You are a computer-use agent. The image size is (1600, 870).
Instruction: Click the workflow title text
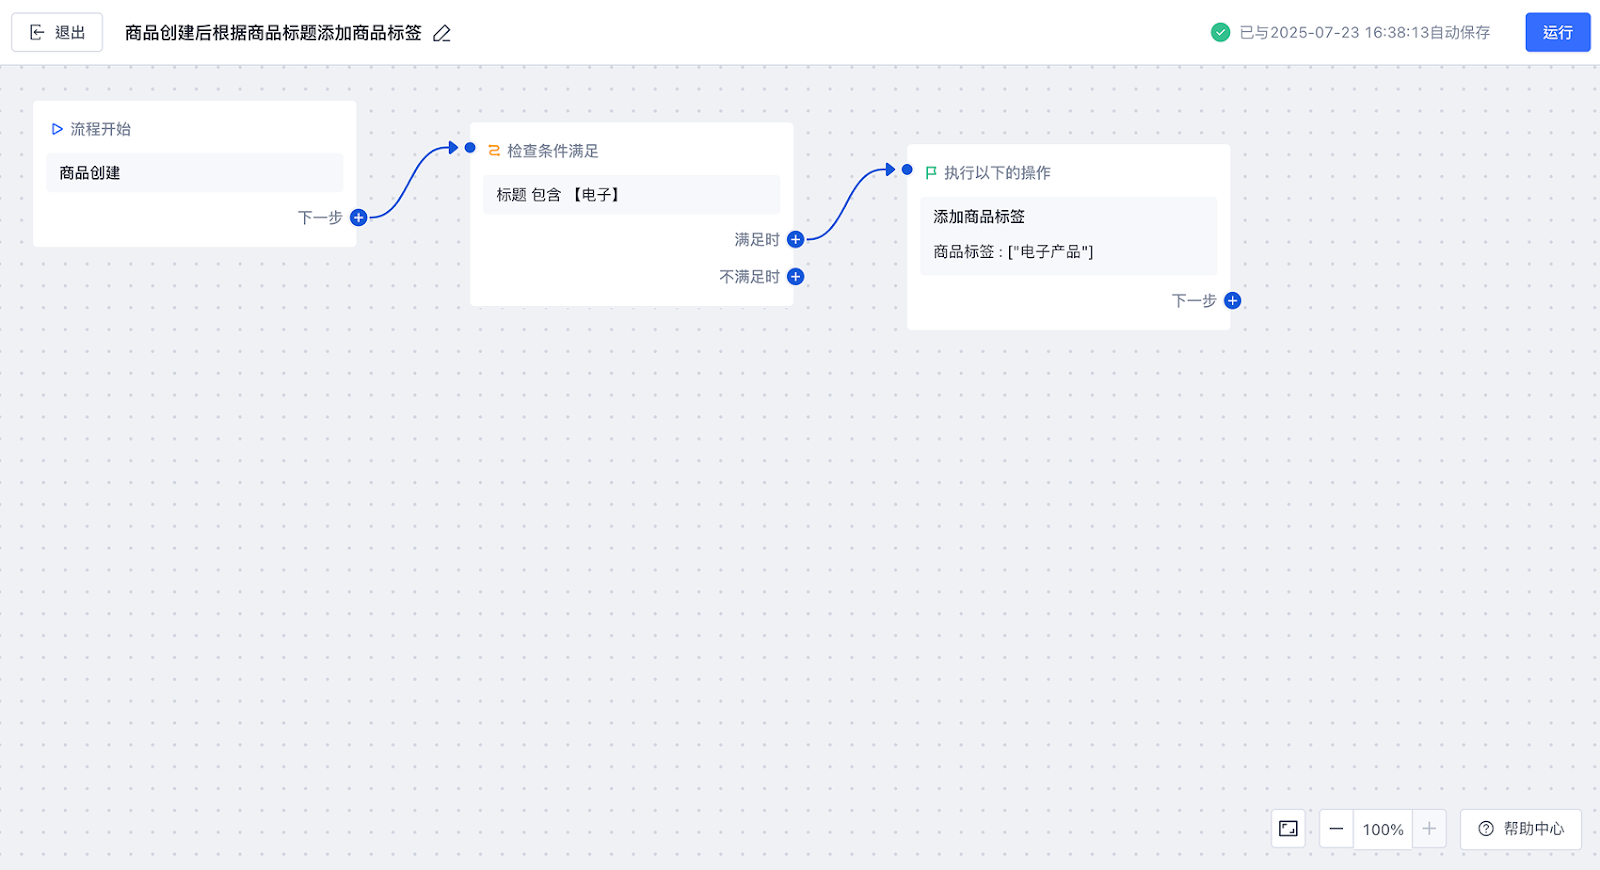[x=273, y=33]
